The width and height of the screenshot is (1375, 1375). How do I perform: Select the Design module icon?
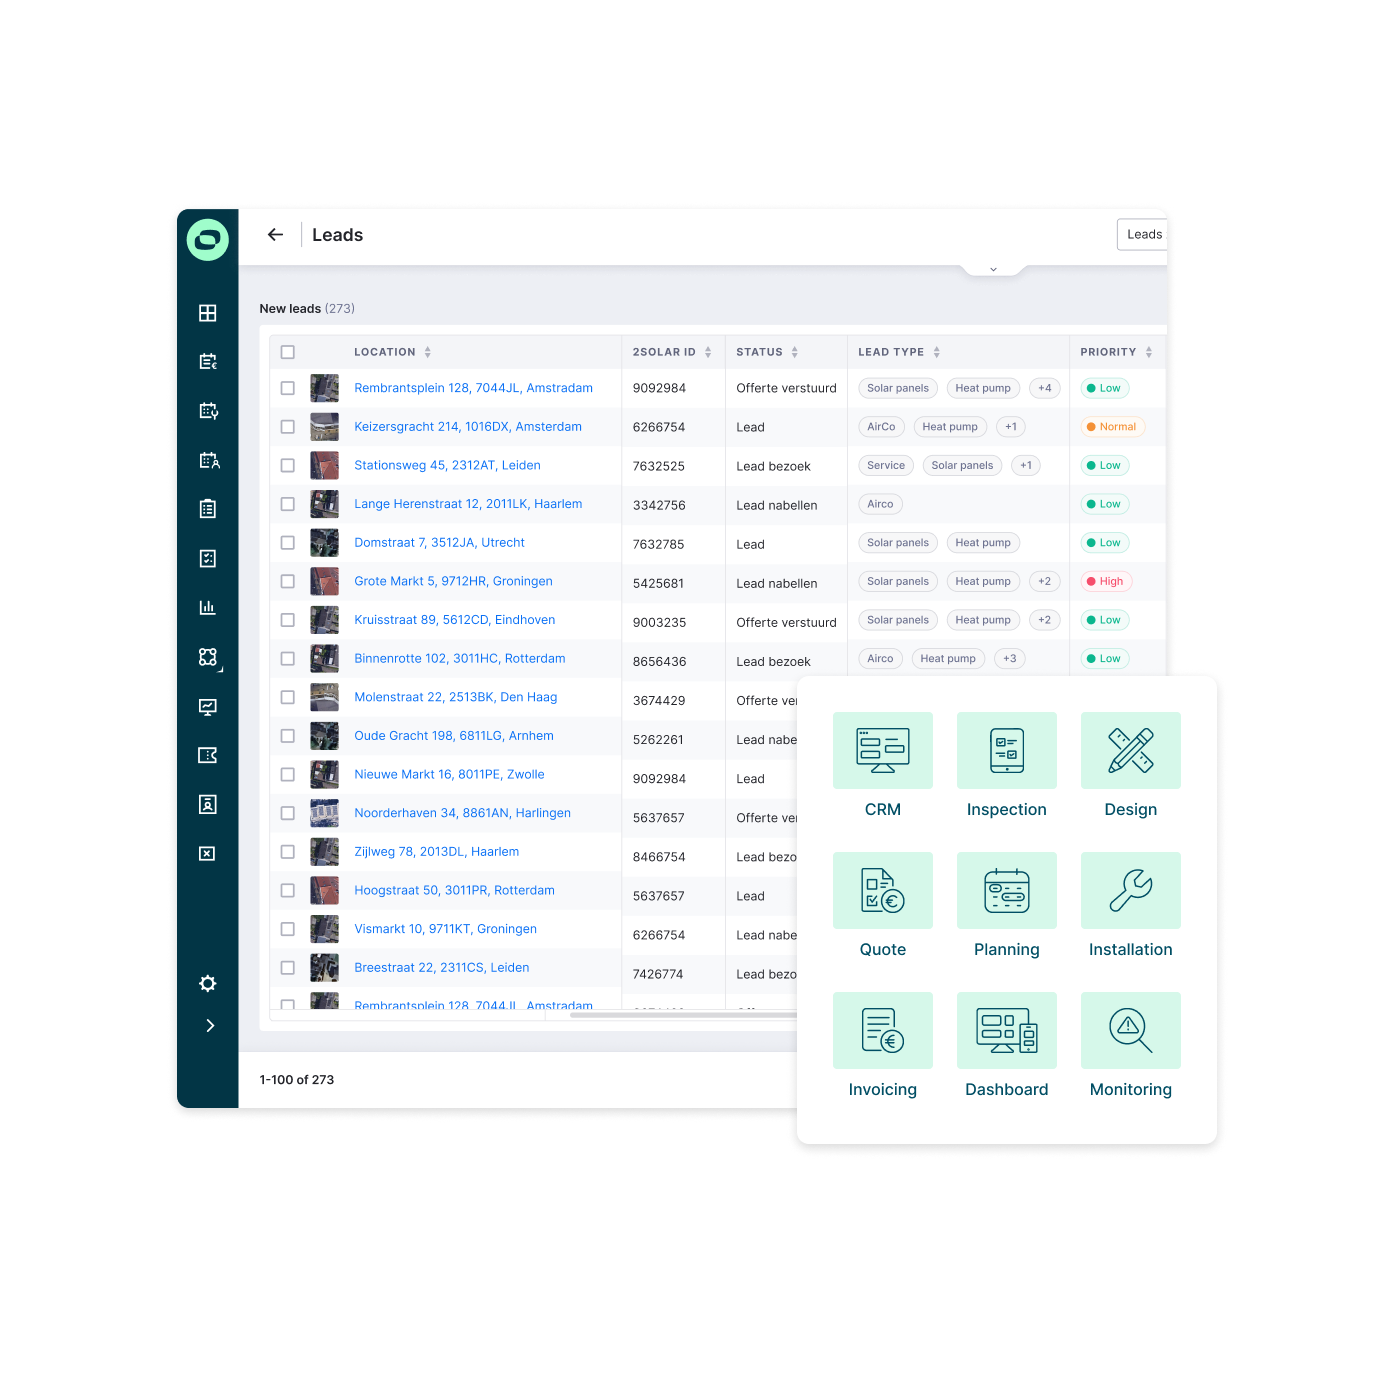[x=1130, y=750]
